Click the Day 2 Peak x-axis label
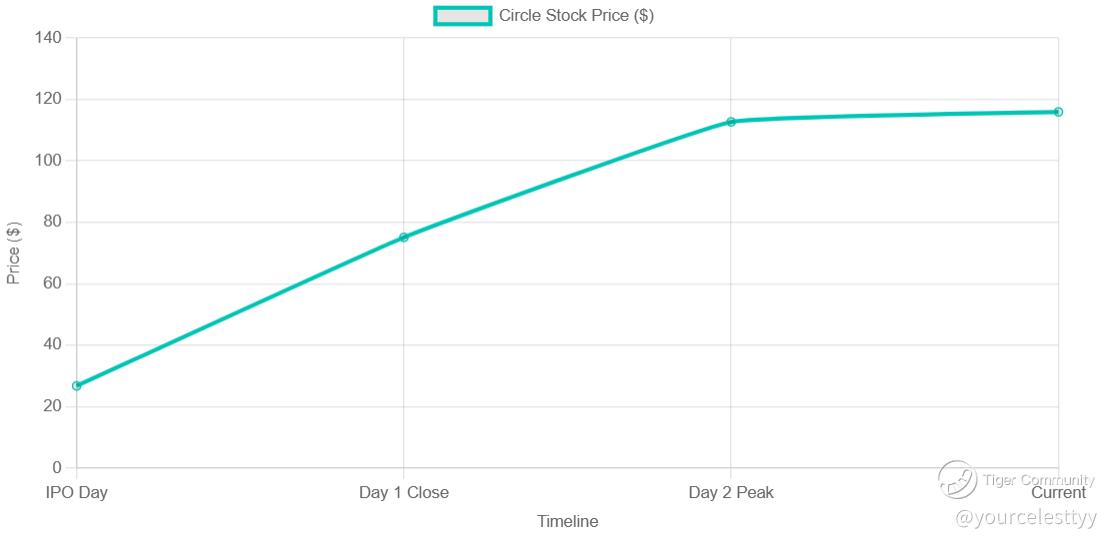The height and width of the screenshot is (542, 1118). (x=731, y=493)
